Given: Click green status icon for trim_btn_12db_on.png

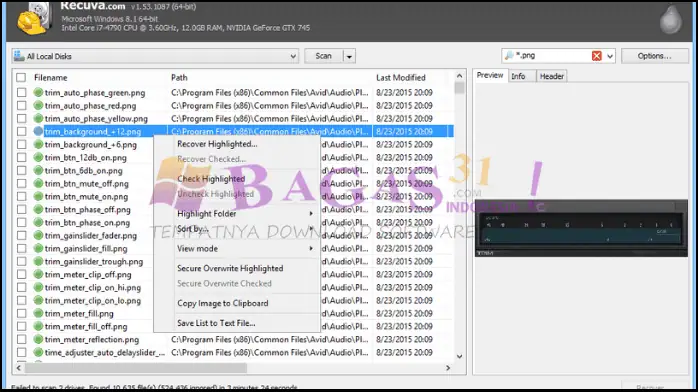Looking at the screenshot, I should [x=38, y=158].
